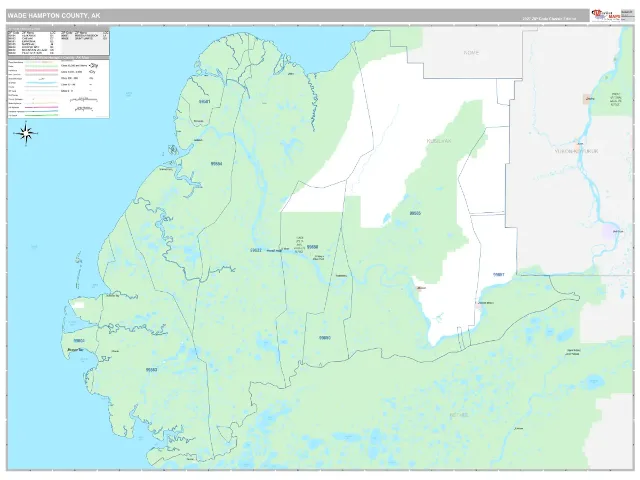Click the map legend box
The width and height of the screenshot is (640, 480).
(x=58, y=87)
